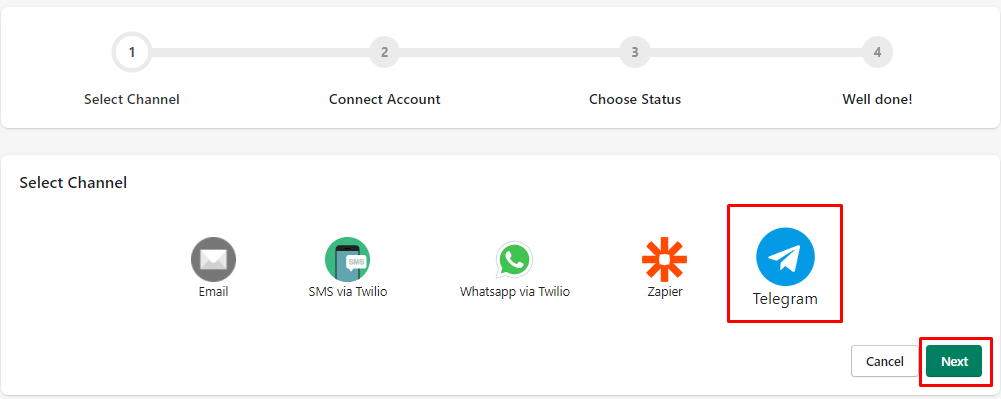Choose the blue Telegram paper-plane icon
Image resolution: width=1001 pixels, height=399 pixels.
coord(785,257)
